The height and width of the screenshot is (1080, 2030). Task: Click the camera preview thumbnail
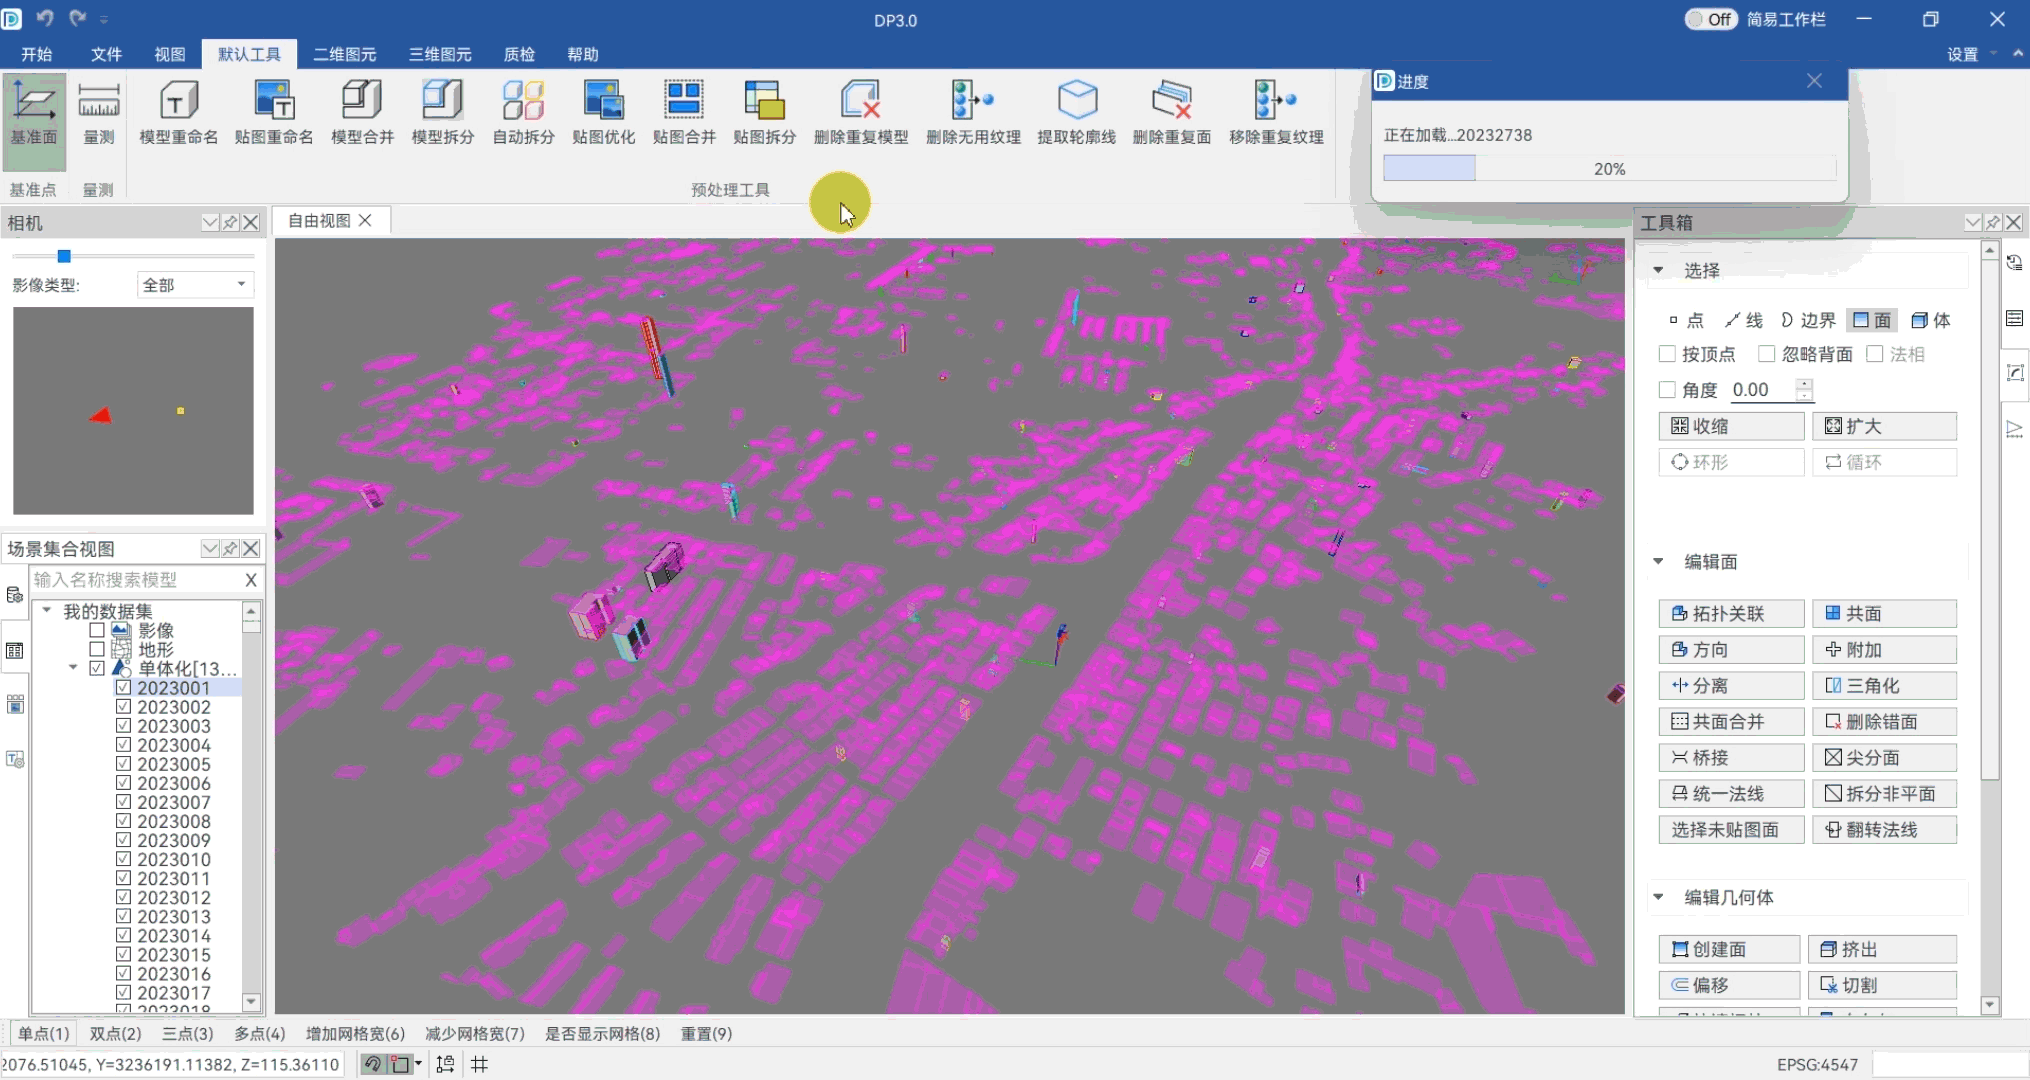(x=133, y=411)
